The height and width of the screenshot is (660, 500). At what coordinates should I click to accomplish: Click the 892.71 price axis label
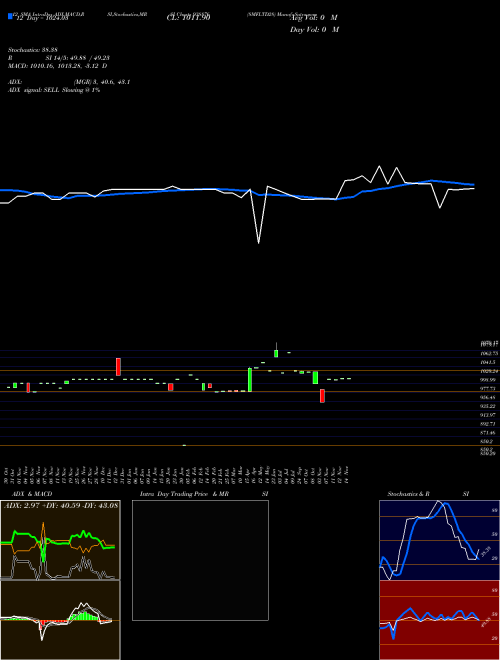click(490, 424)
